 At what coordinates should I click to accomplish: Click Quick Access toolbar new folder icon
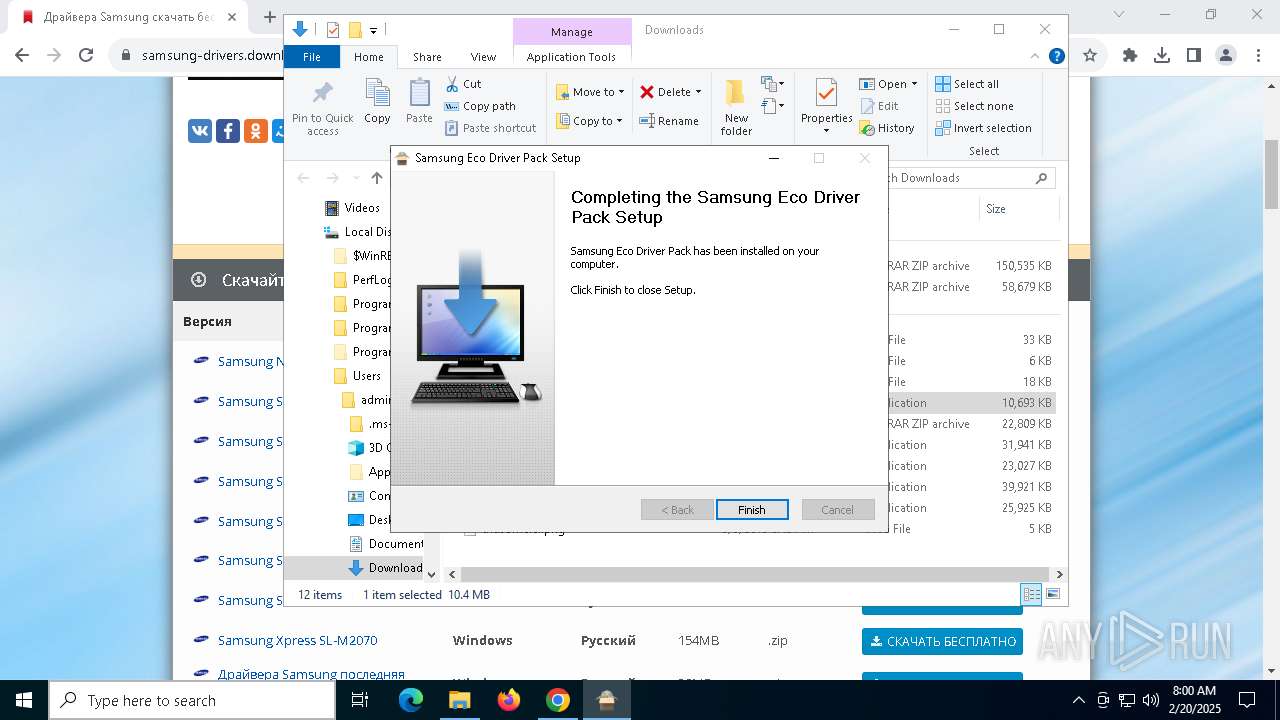pyautogui.click(x=354, y=30)
